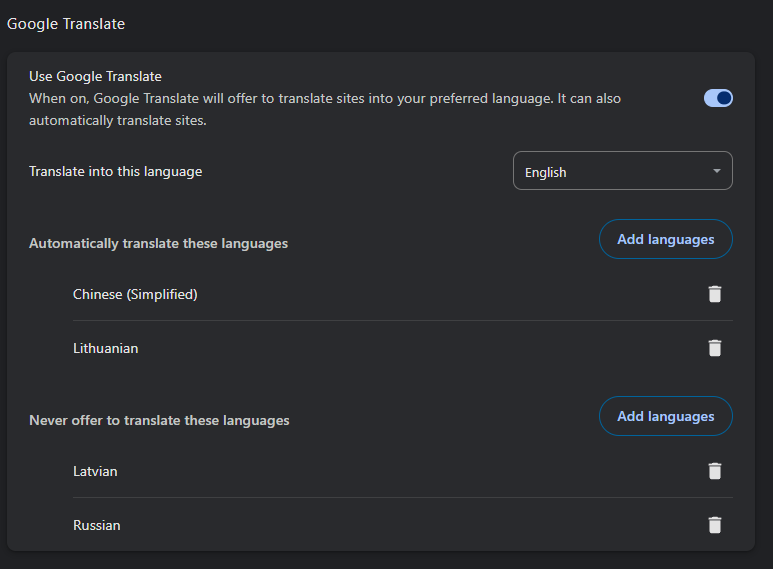Click the caret arrow beside English

[x=716, y=171]
